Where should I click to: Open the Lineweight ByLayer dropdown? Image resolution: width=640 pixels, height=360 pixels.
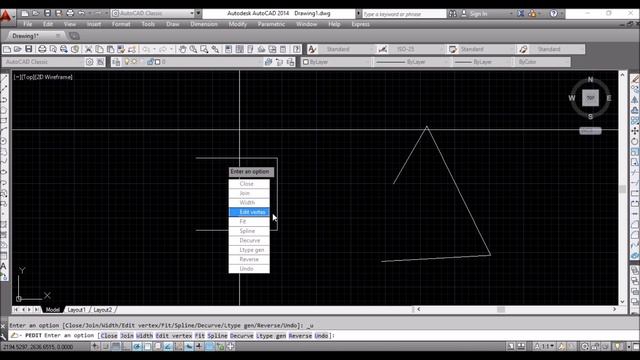482,62
